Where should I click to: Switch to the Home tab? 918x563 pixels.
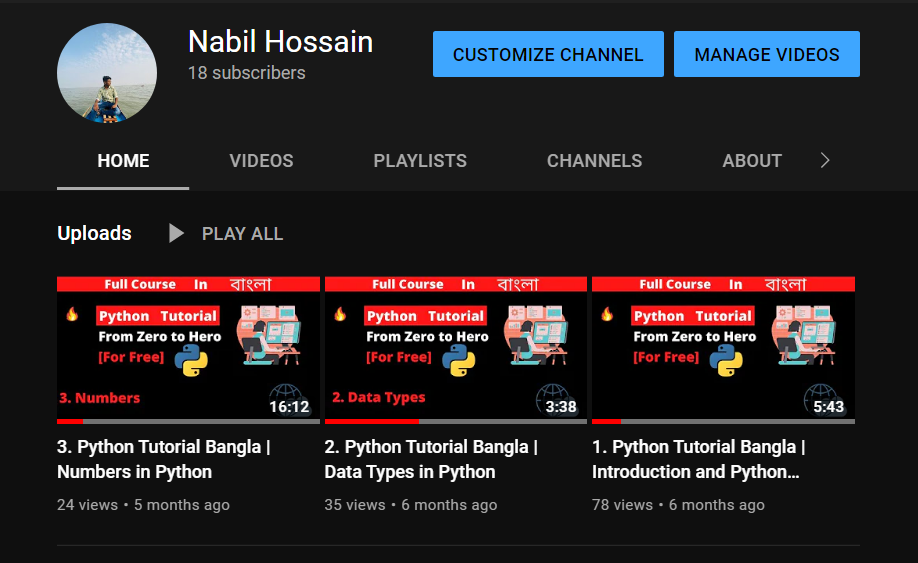(123, 161)
